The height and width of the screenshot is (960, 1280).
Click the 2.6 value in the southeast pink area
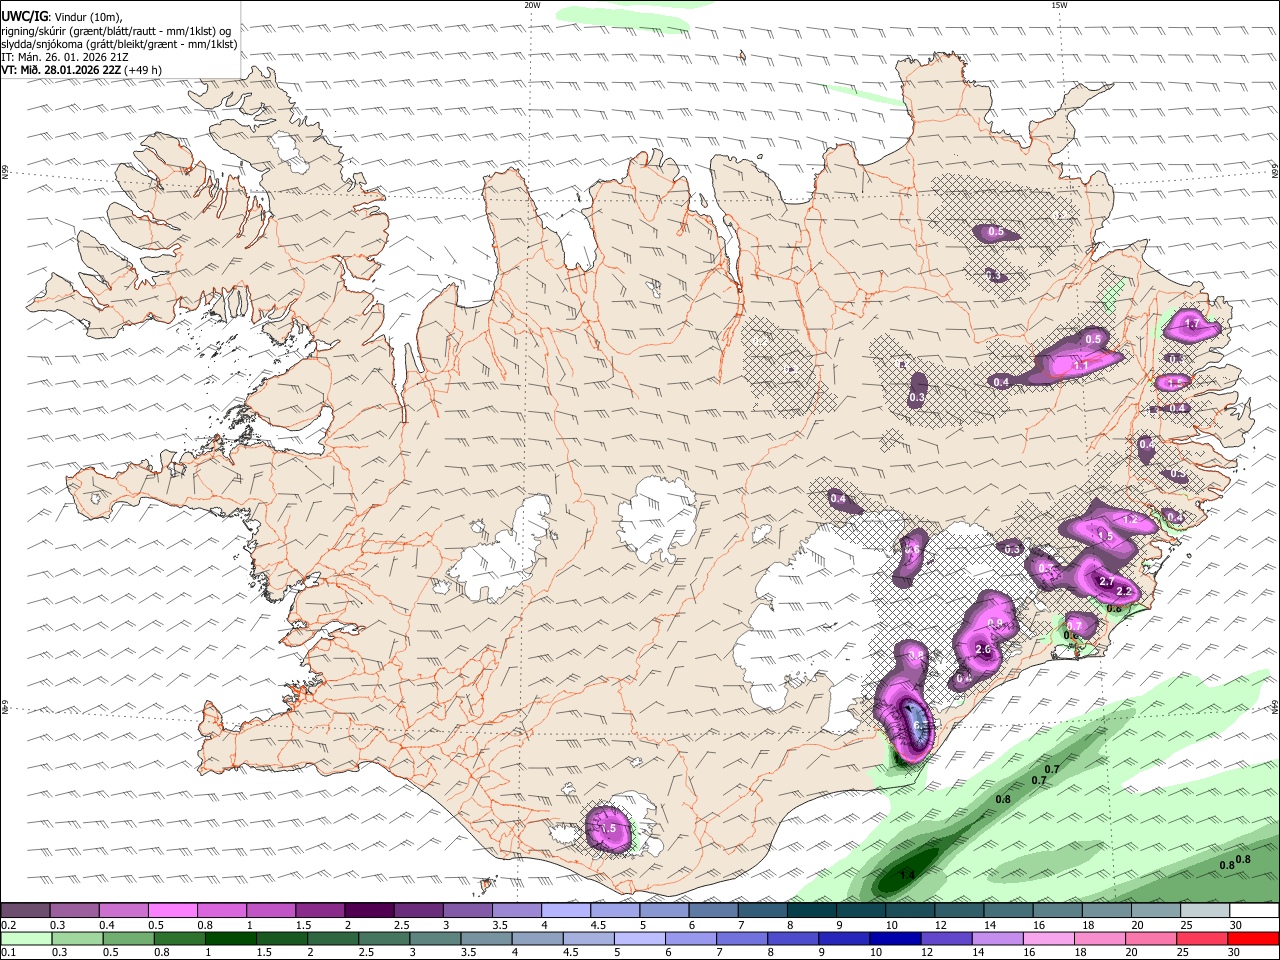(982, 650)
